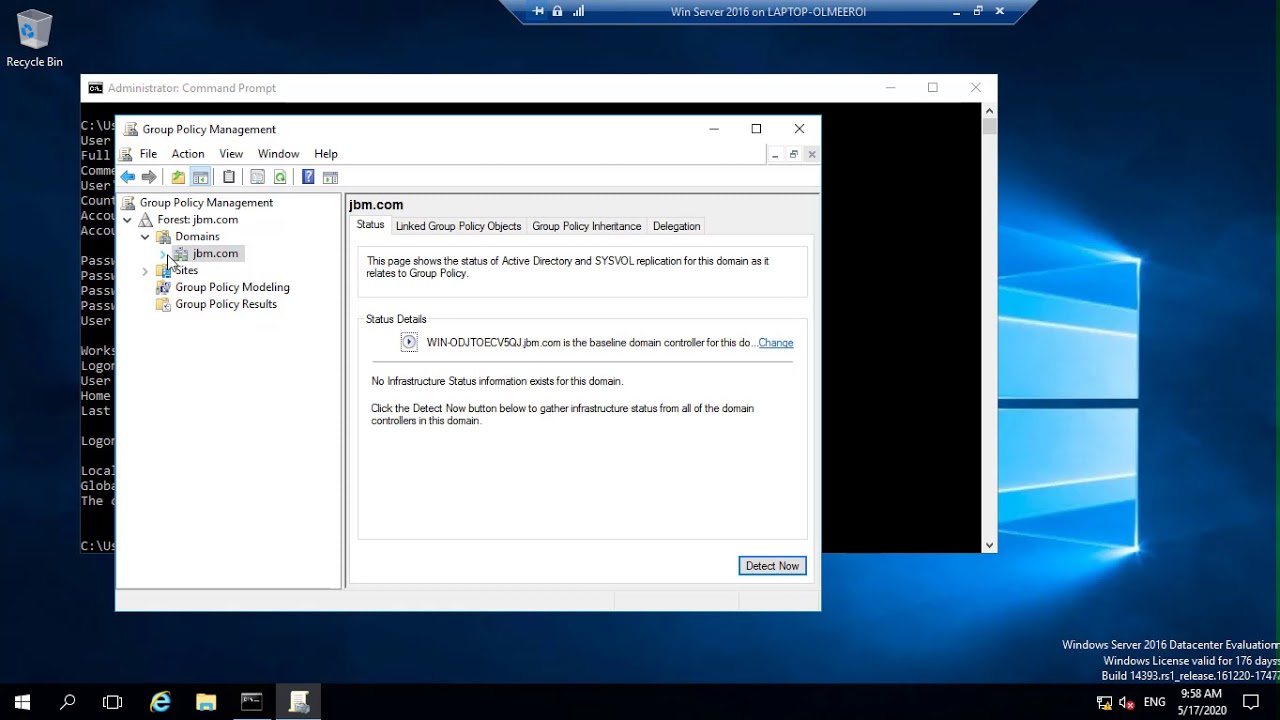Screen dimensions: 1280x720
Task: Toggle the Show/Hide Console Tree icon
Action: coord(200,177)
